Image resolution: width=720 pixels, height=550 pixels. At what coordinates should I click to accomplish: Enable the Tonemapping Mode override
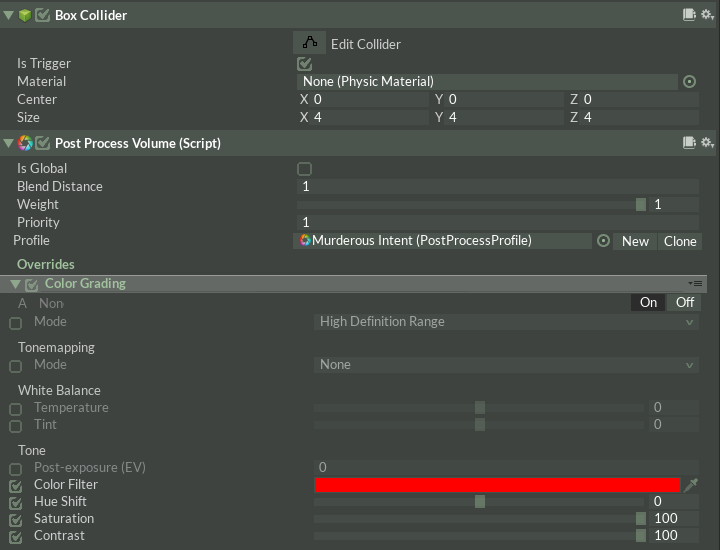click(16, 366)
